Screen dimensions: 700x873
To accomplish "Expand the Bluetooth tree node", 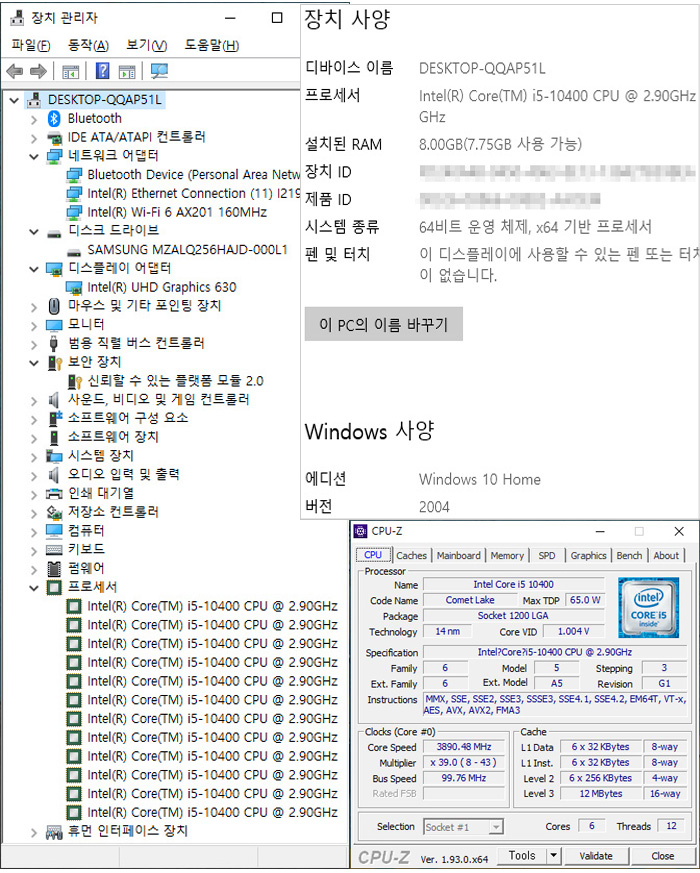I will coord(33,119).
